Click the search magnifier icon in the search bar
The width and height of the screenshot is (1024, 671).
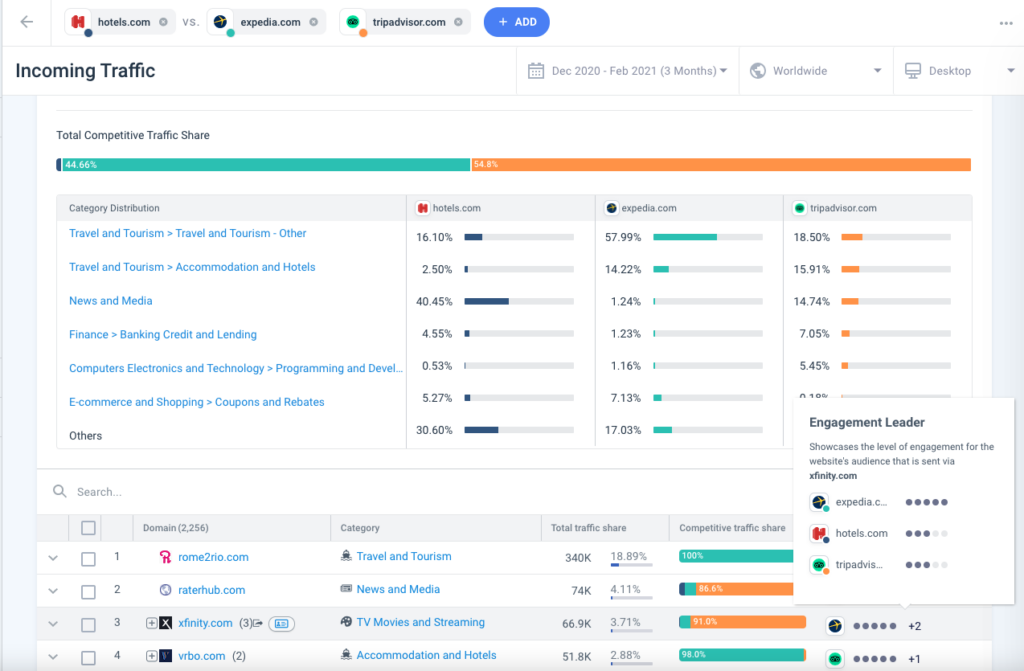(61, 491)
